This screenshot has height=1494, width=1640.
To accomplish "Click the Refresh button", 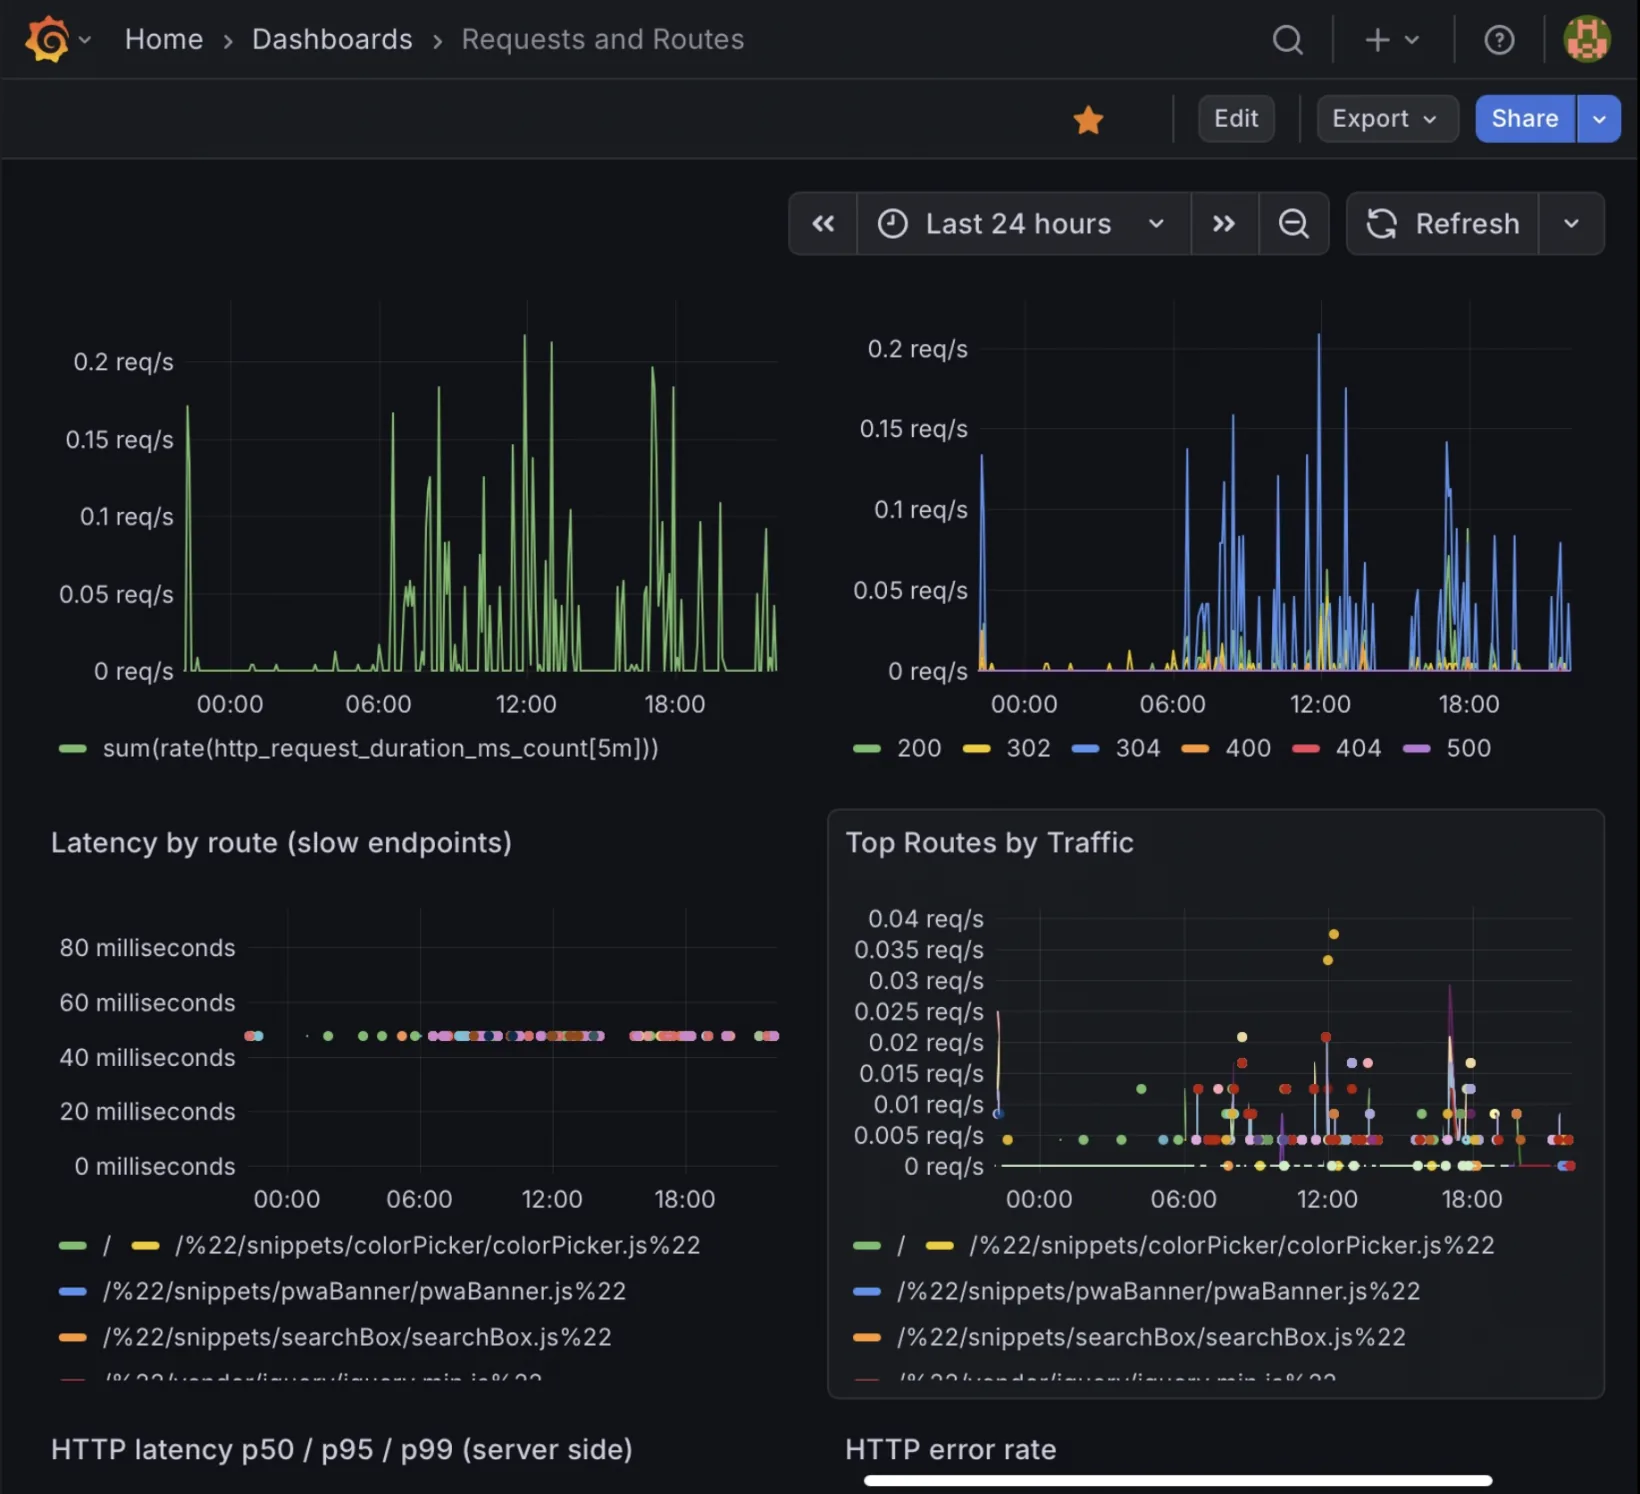I will 1442,224.
